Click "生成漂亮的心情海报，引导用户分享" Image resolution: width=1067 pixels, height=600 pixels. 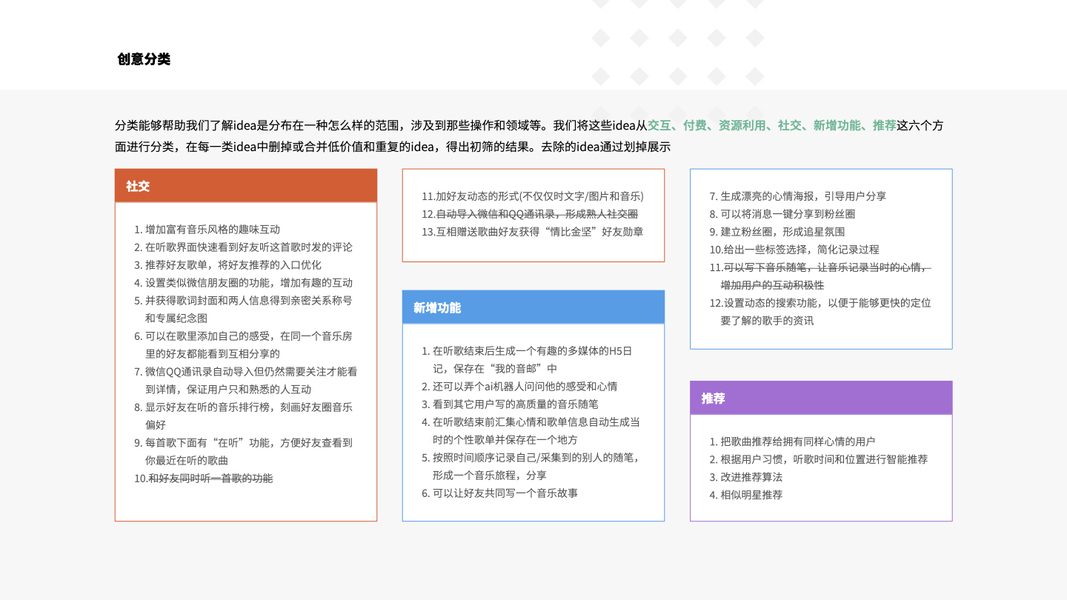point(798,196)
